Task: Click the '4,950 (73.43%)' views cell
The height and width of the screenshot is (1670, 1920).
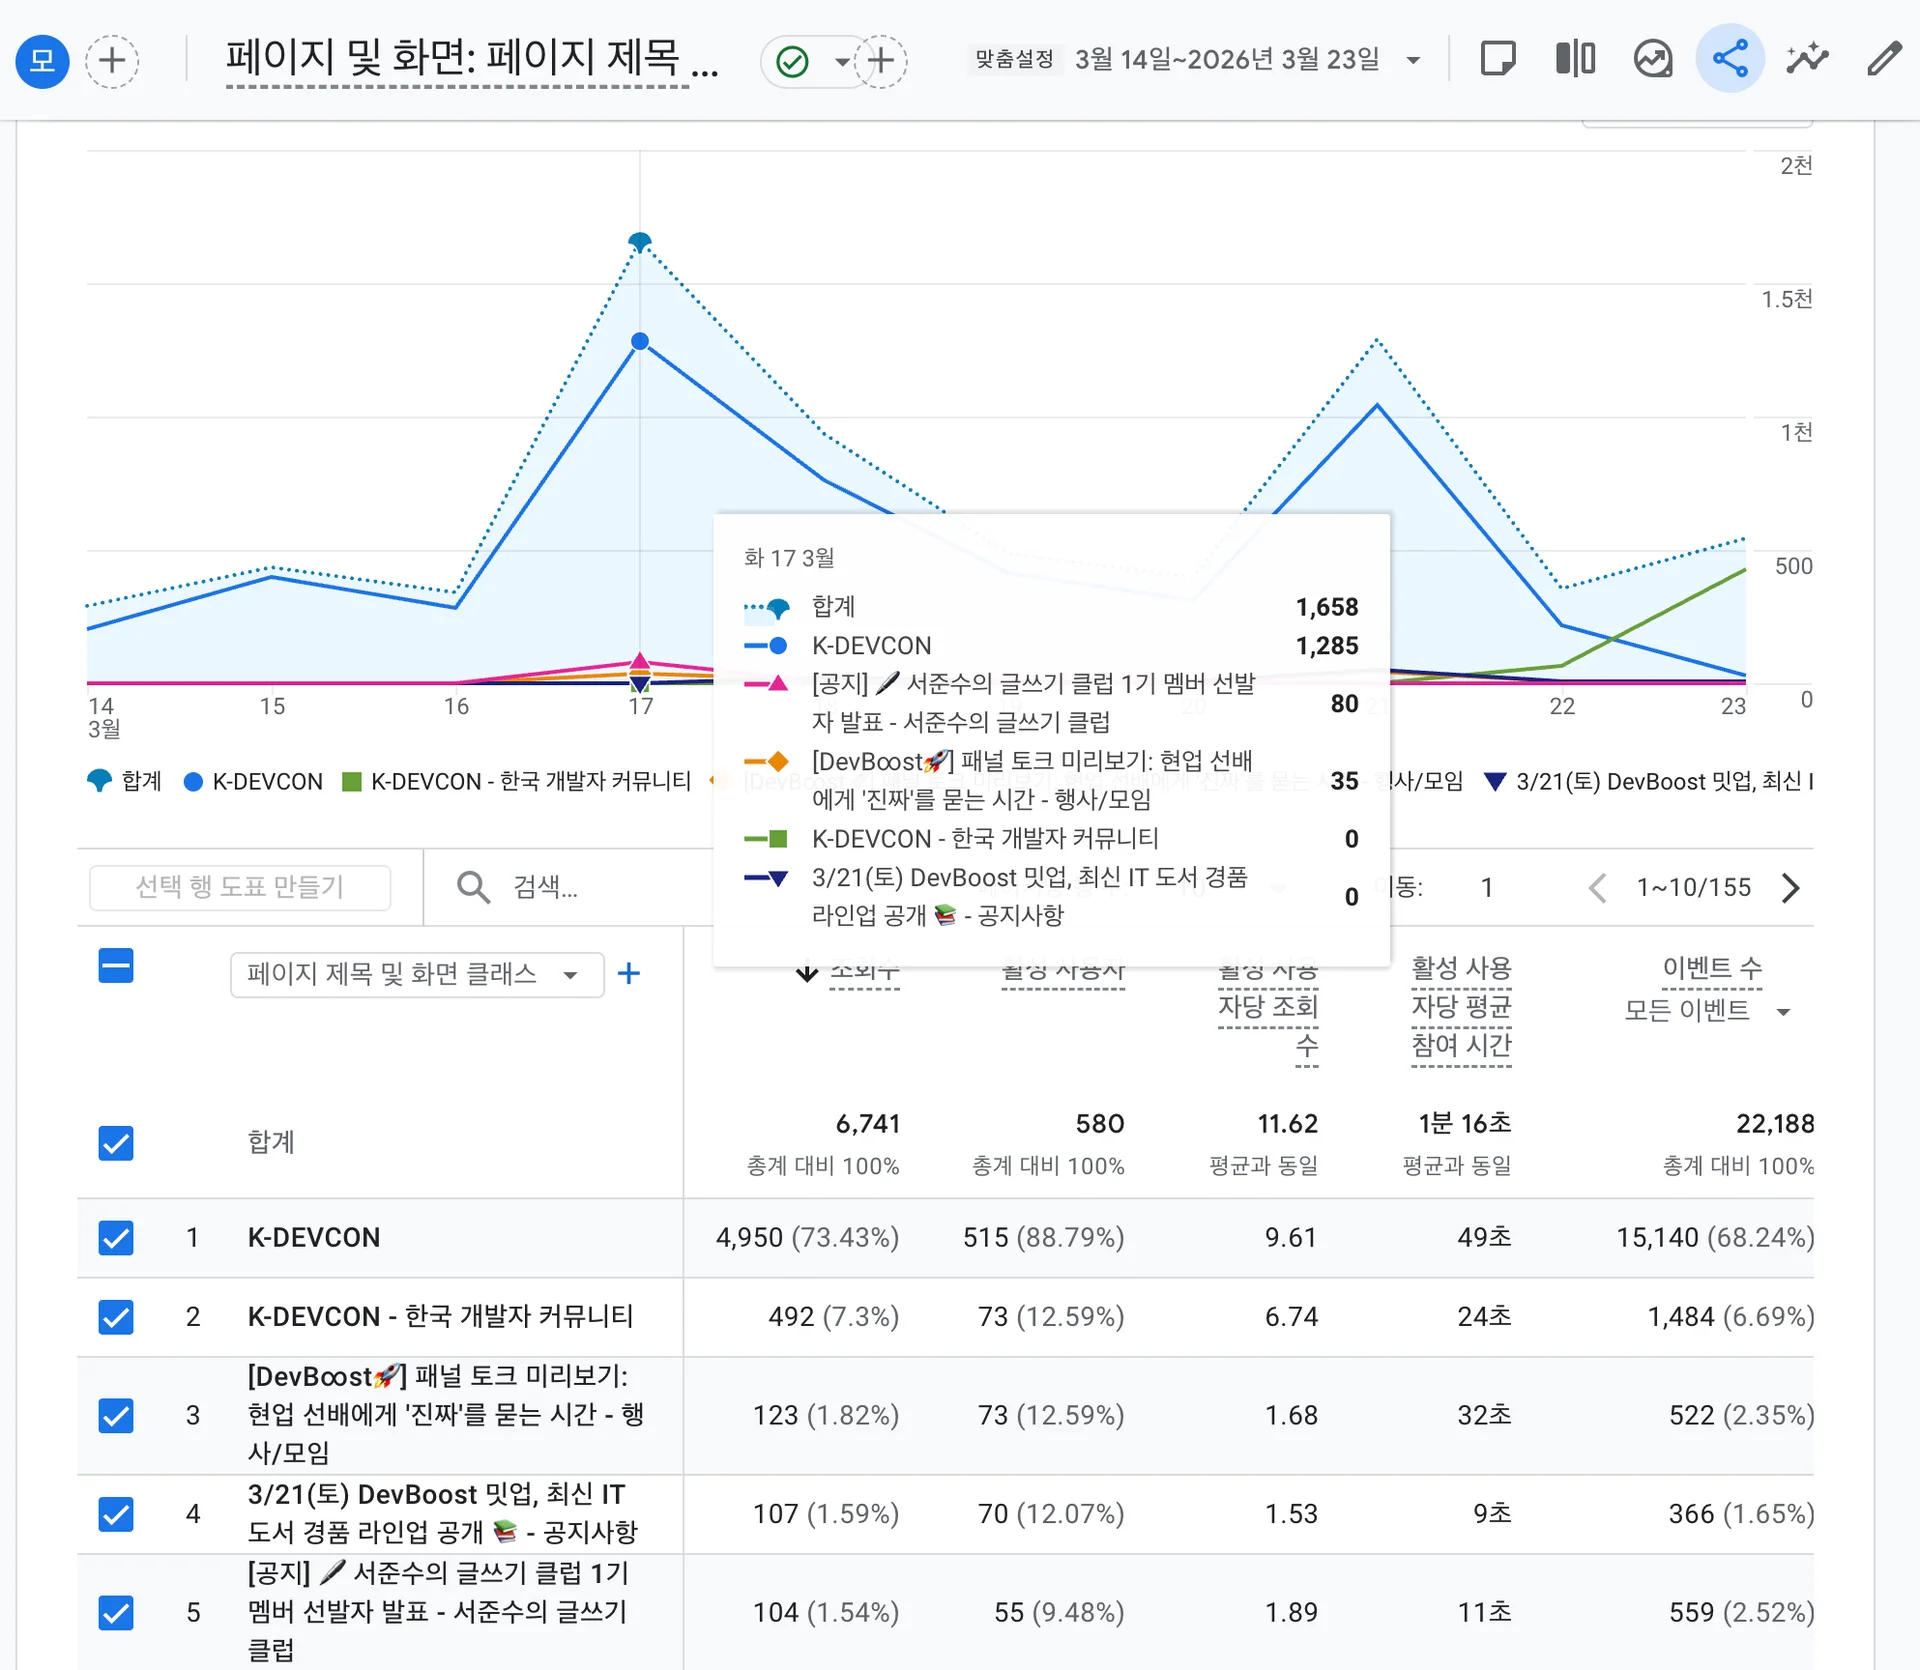Action: pos(807,1237)
